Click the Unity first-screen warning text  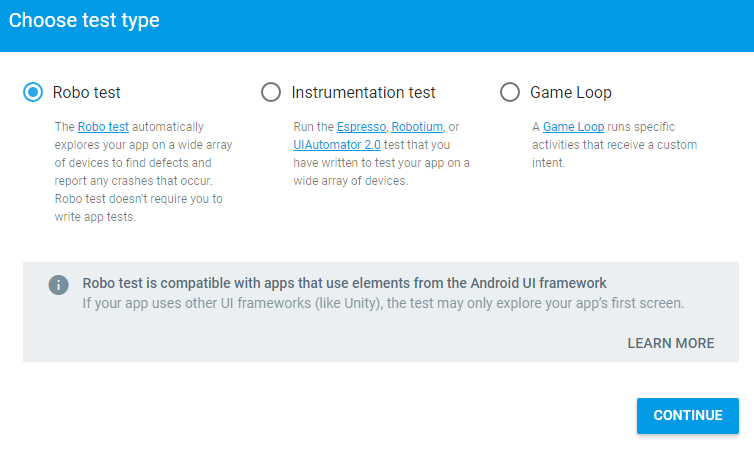coord(383,303)
